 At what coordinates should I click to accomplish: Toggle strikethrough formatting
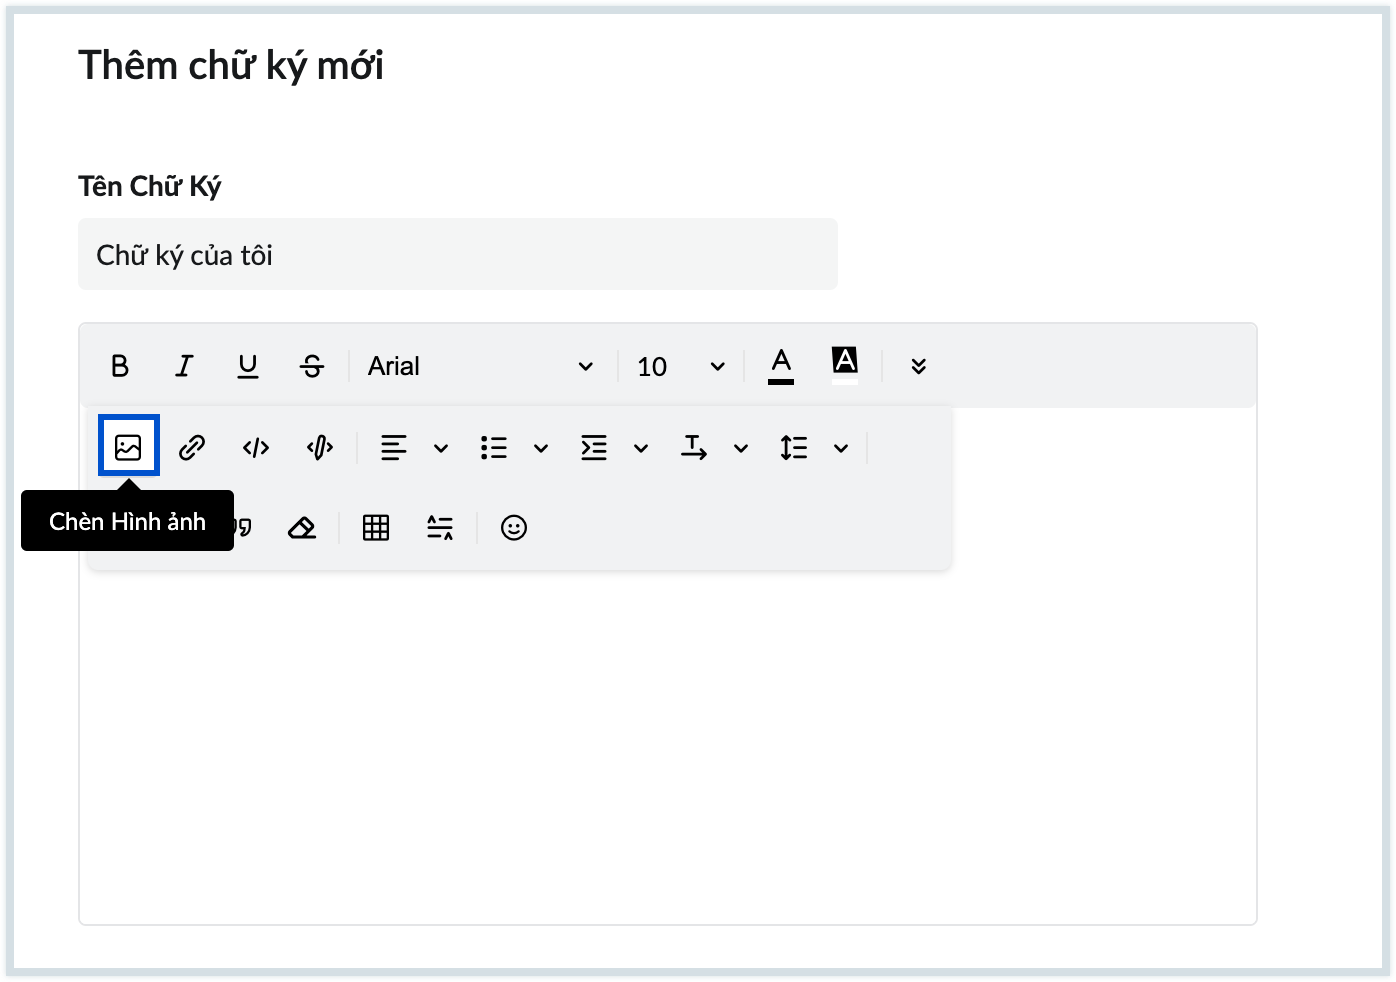[312, 366]
